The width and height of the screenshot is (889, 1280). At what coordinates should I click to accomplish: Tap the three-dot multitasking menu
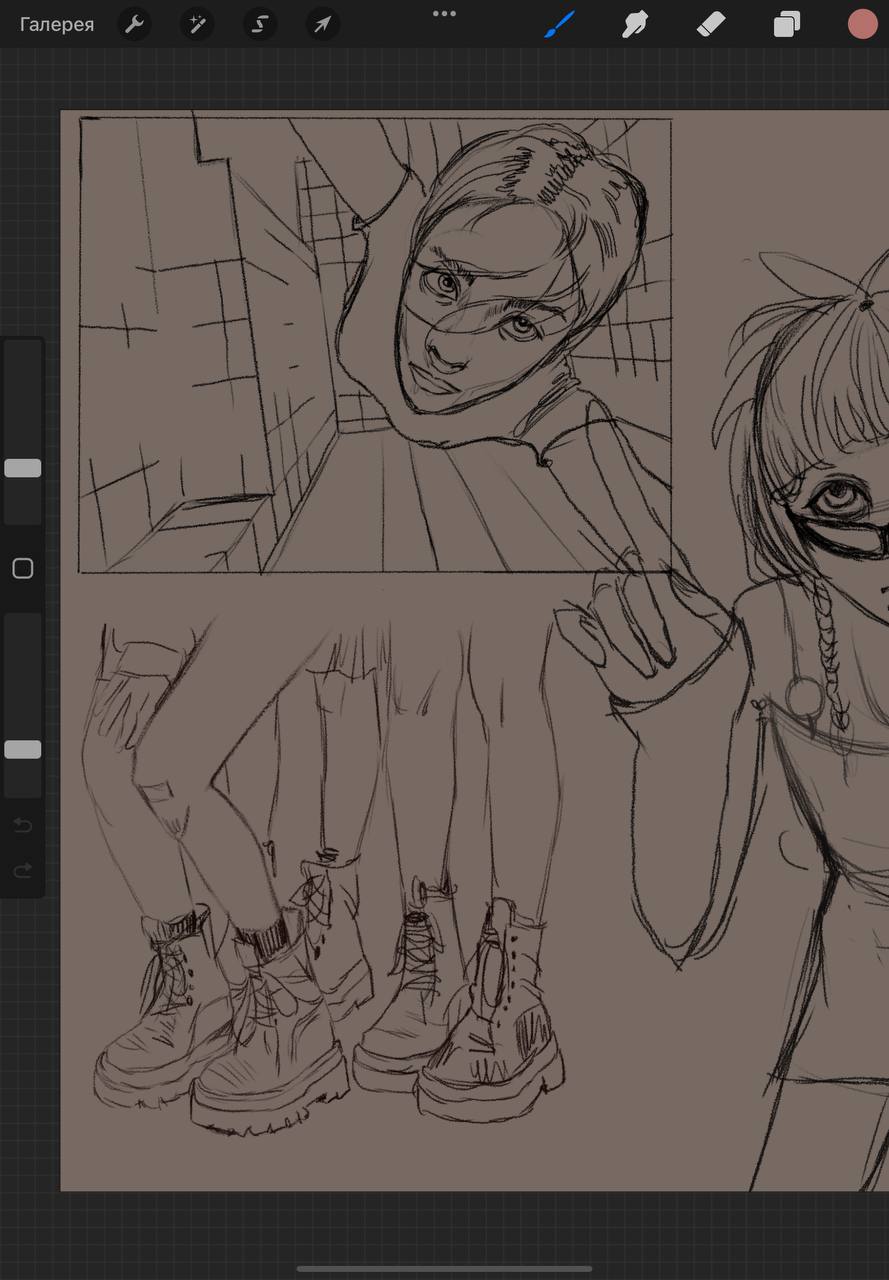444,14
